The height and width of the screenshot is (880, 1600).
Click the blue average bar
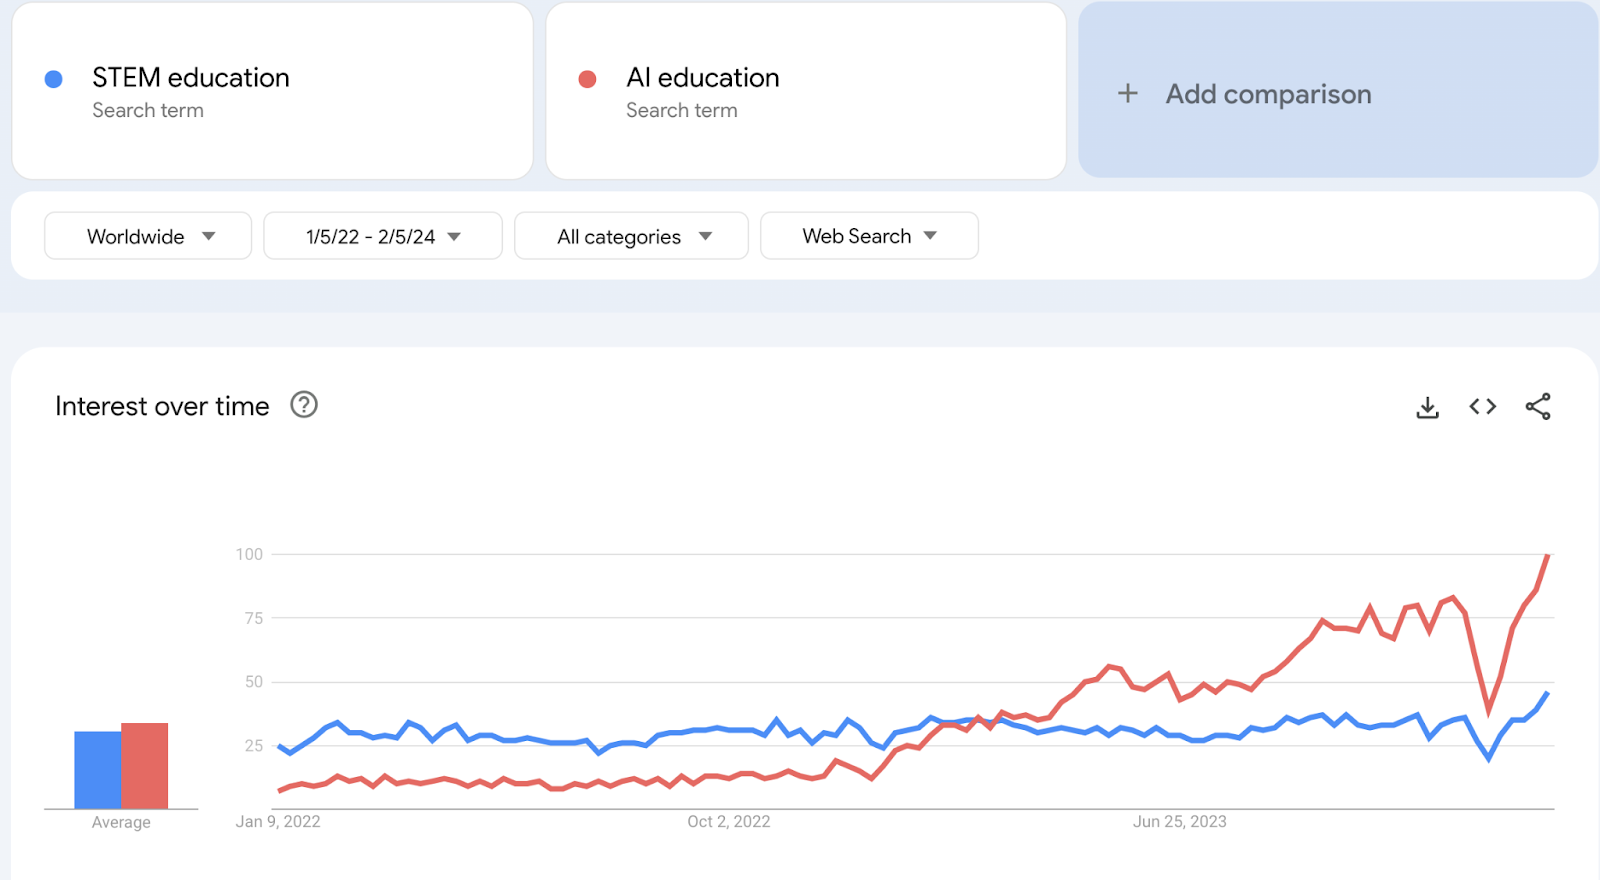(98, 770)
